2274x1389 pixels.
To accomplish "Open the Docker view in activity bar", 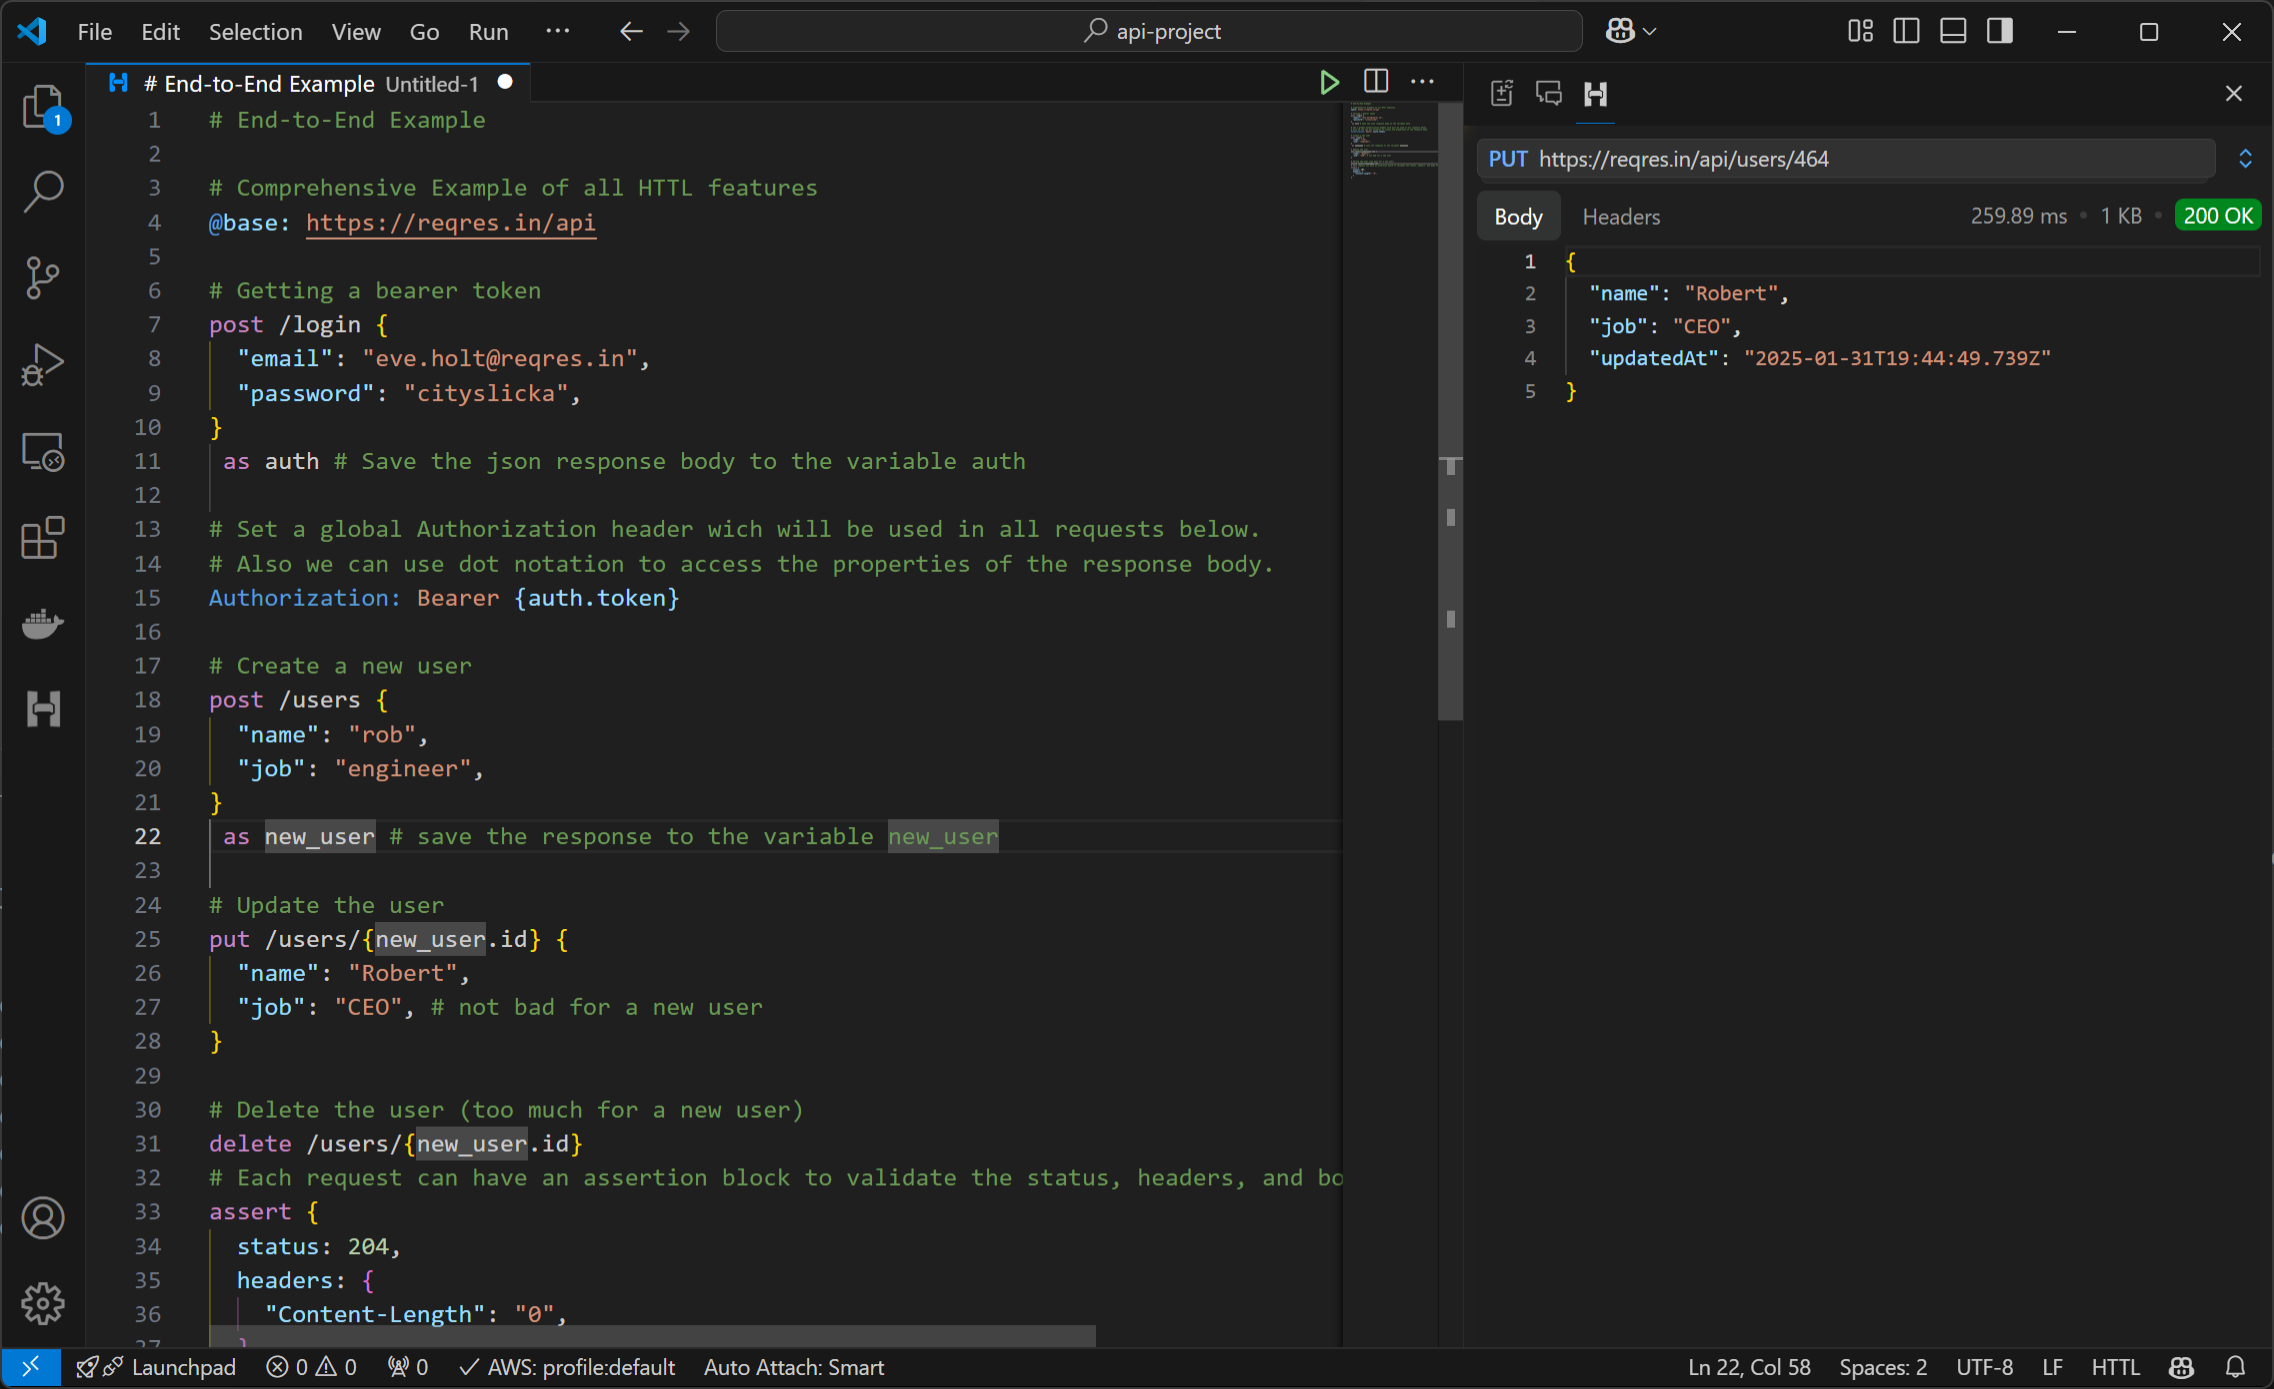I will 43,624.
